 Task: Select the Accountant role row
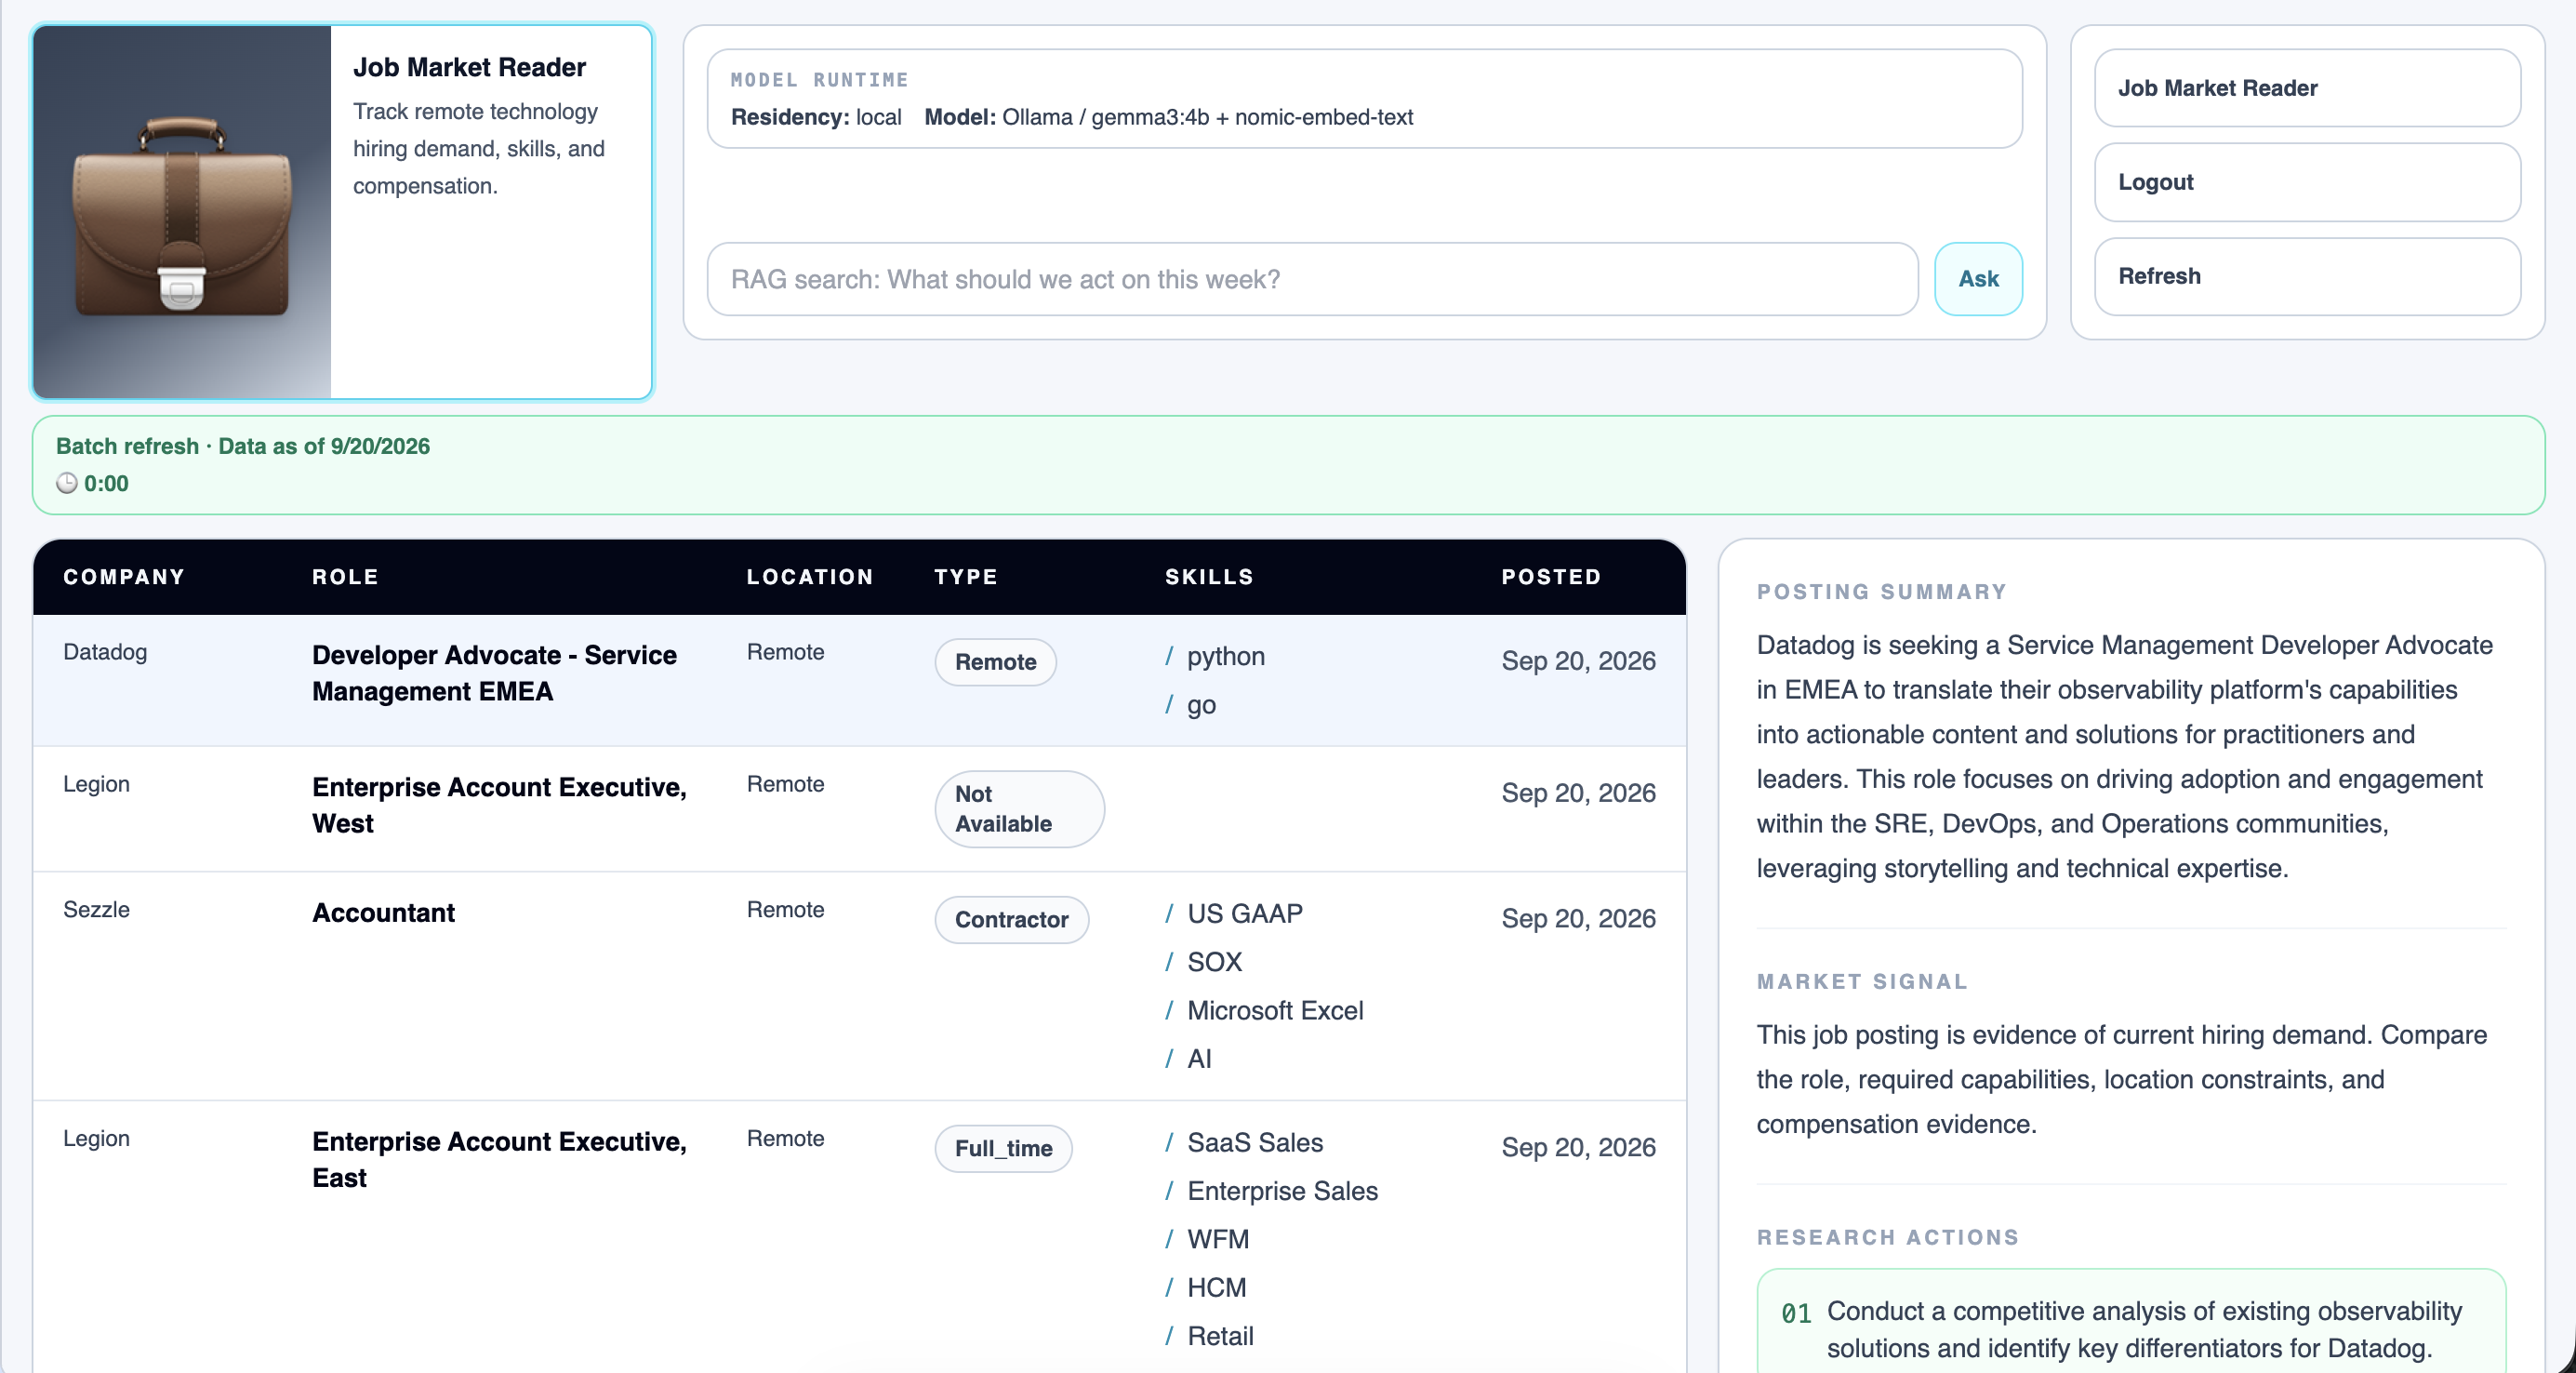[x=859, y=986]
